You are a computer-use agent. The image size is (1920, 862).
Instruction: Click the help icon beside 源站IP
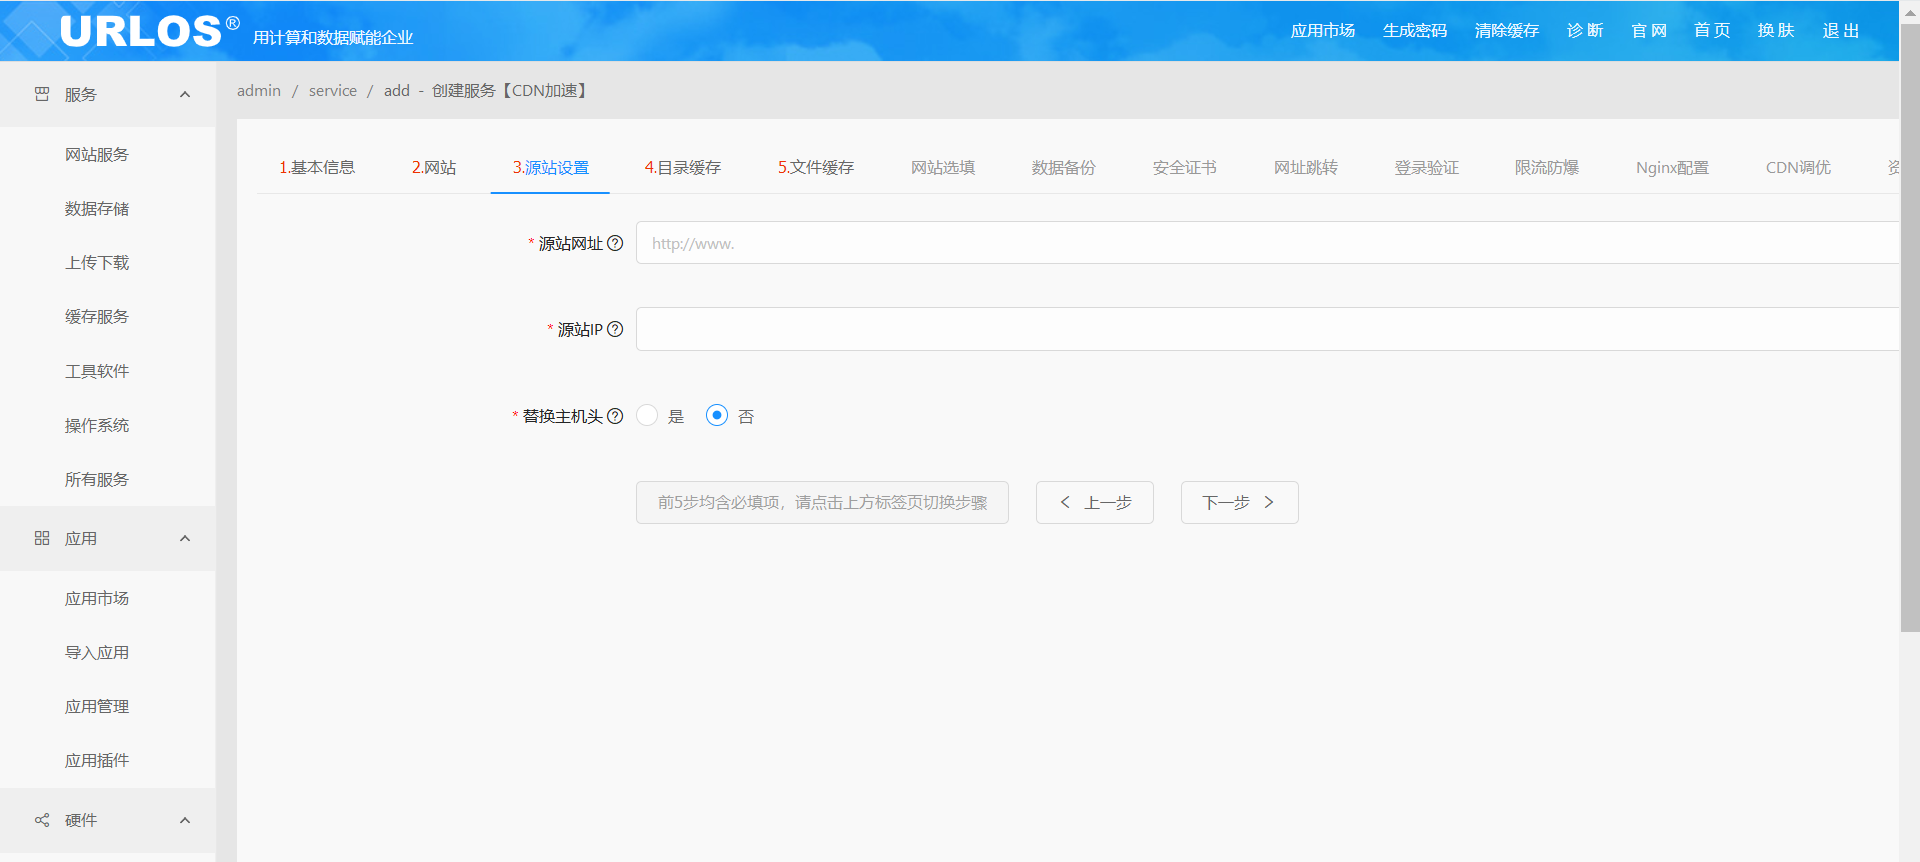(615, 329)
